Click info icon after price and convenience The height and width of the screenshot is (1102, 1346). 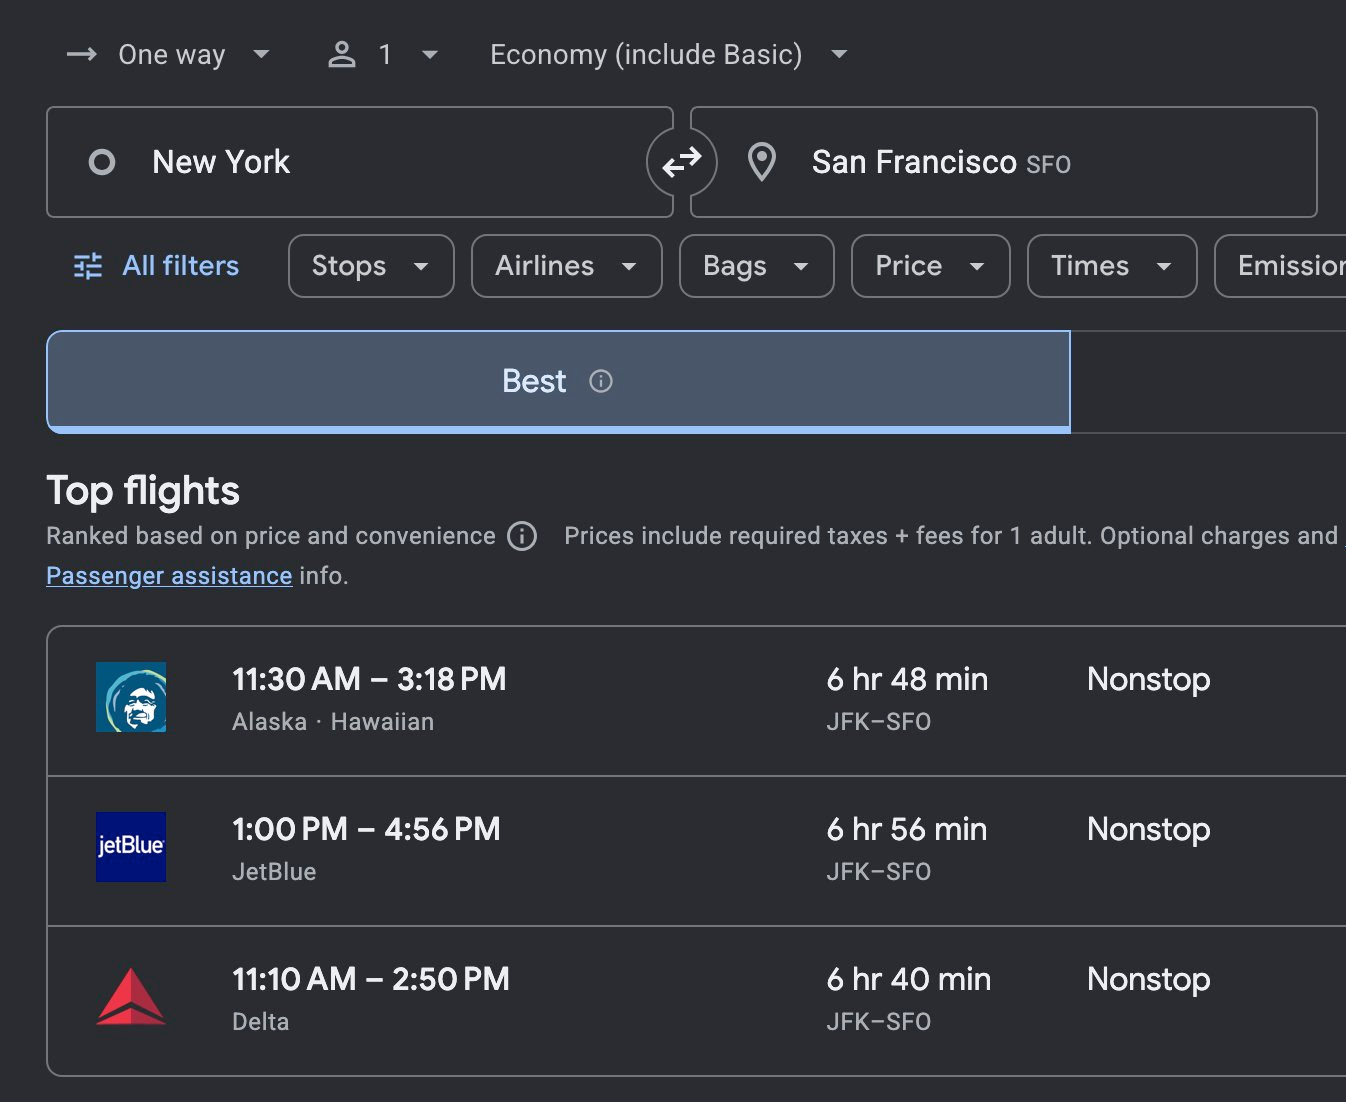[522, 536]
